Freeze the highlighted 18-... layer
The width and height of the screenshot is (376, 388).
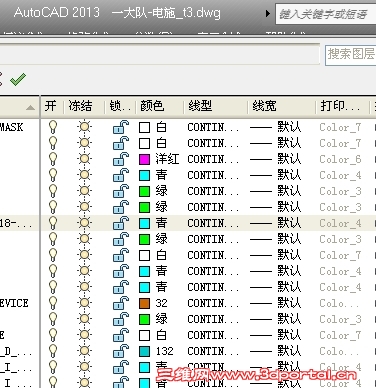84,223
